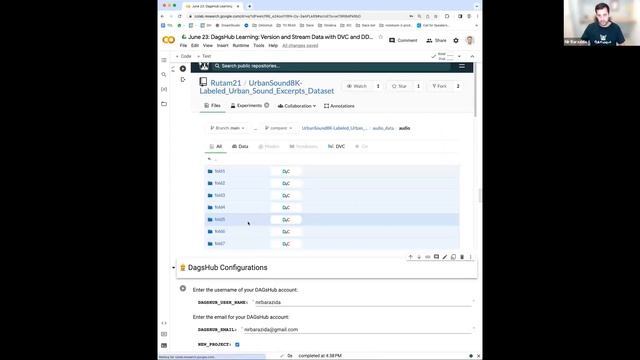Go back in browser history
640x360 pixels.
(162, 16)
